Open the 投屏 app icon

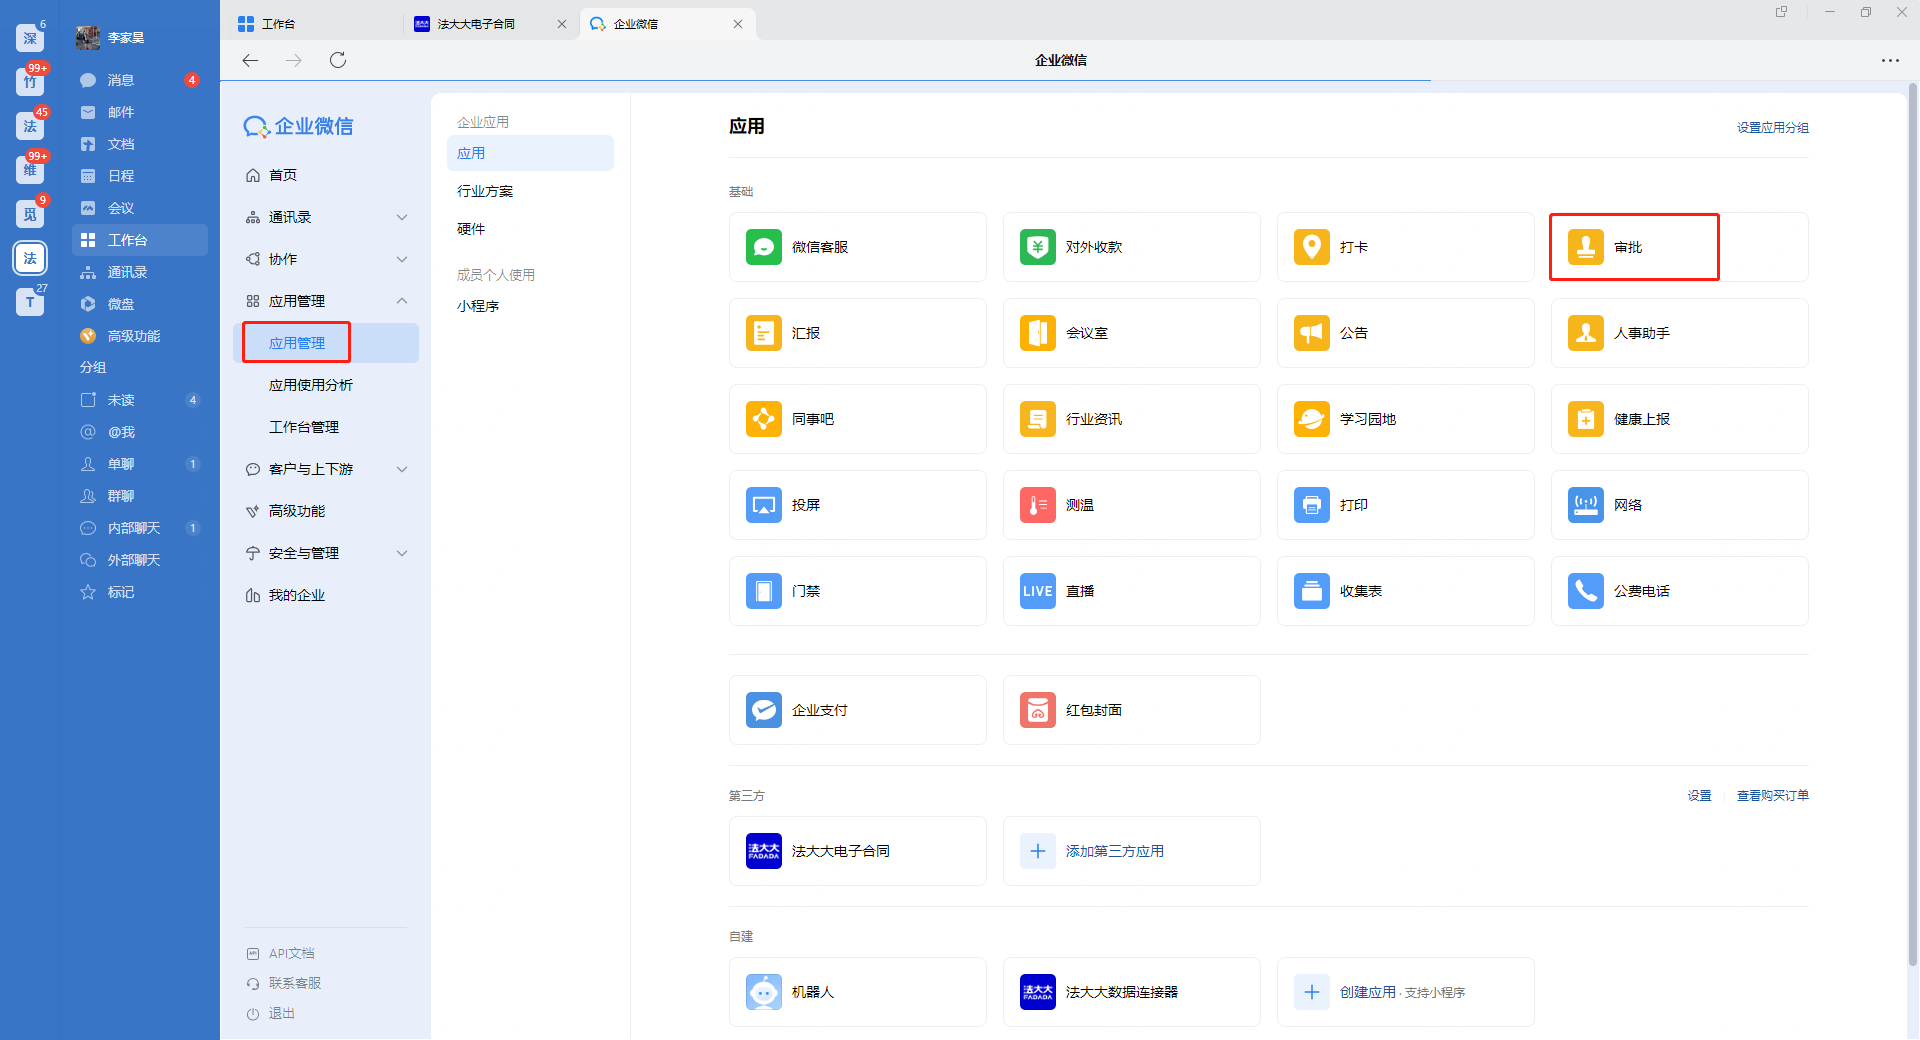coord(763,505)
